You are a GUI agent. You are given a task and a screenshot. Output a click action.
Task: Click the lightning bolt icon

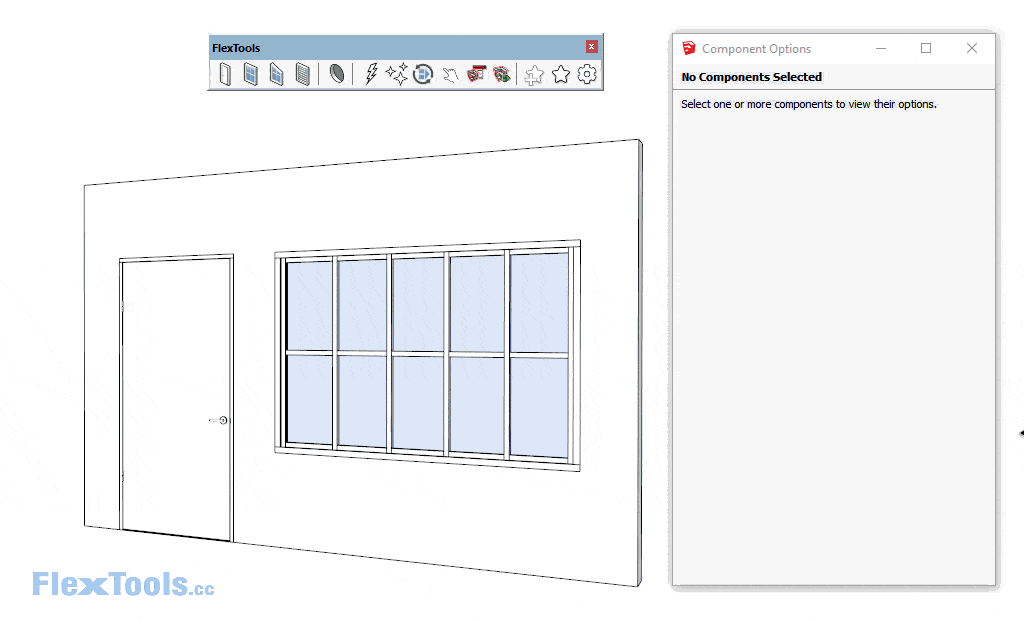(x=371, y=74)
